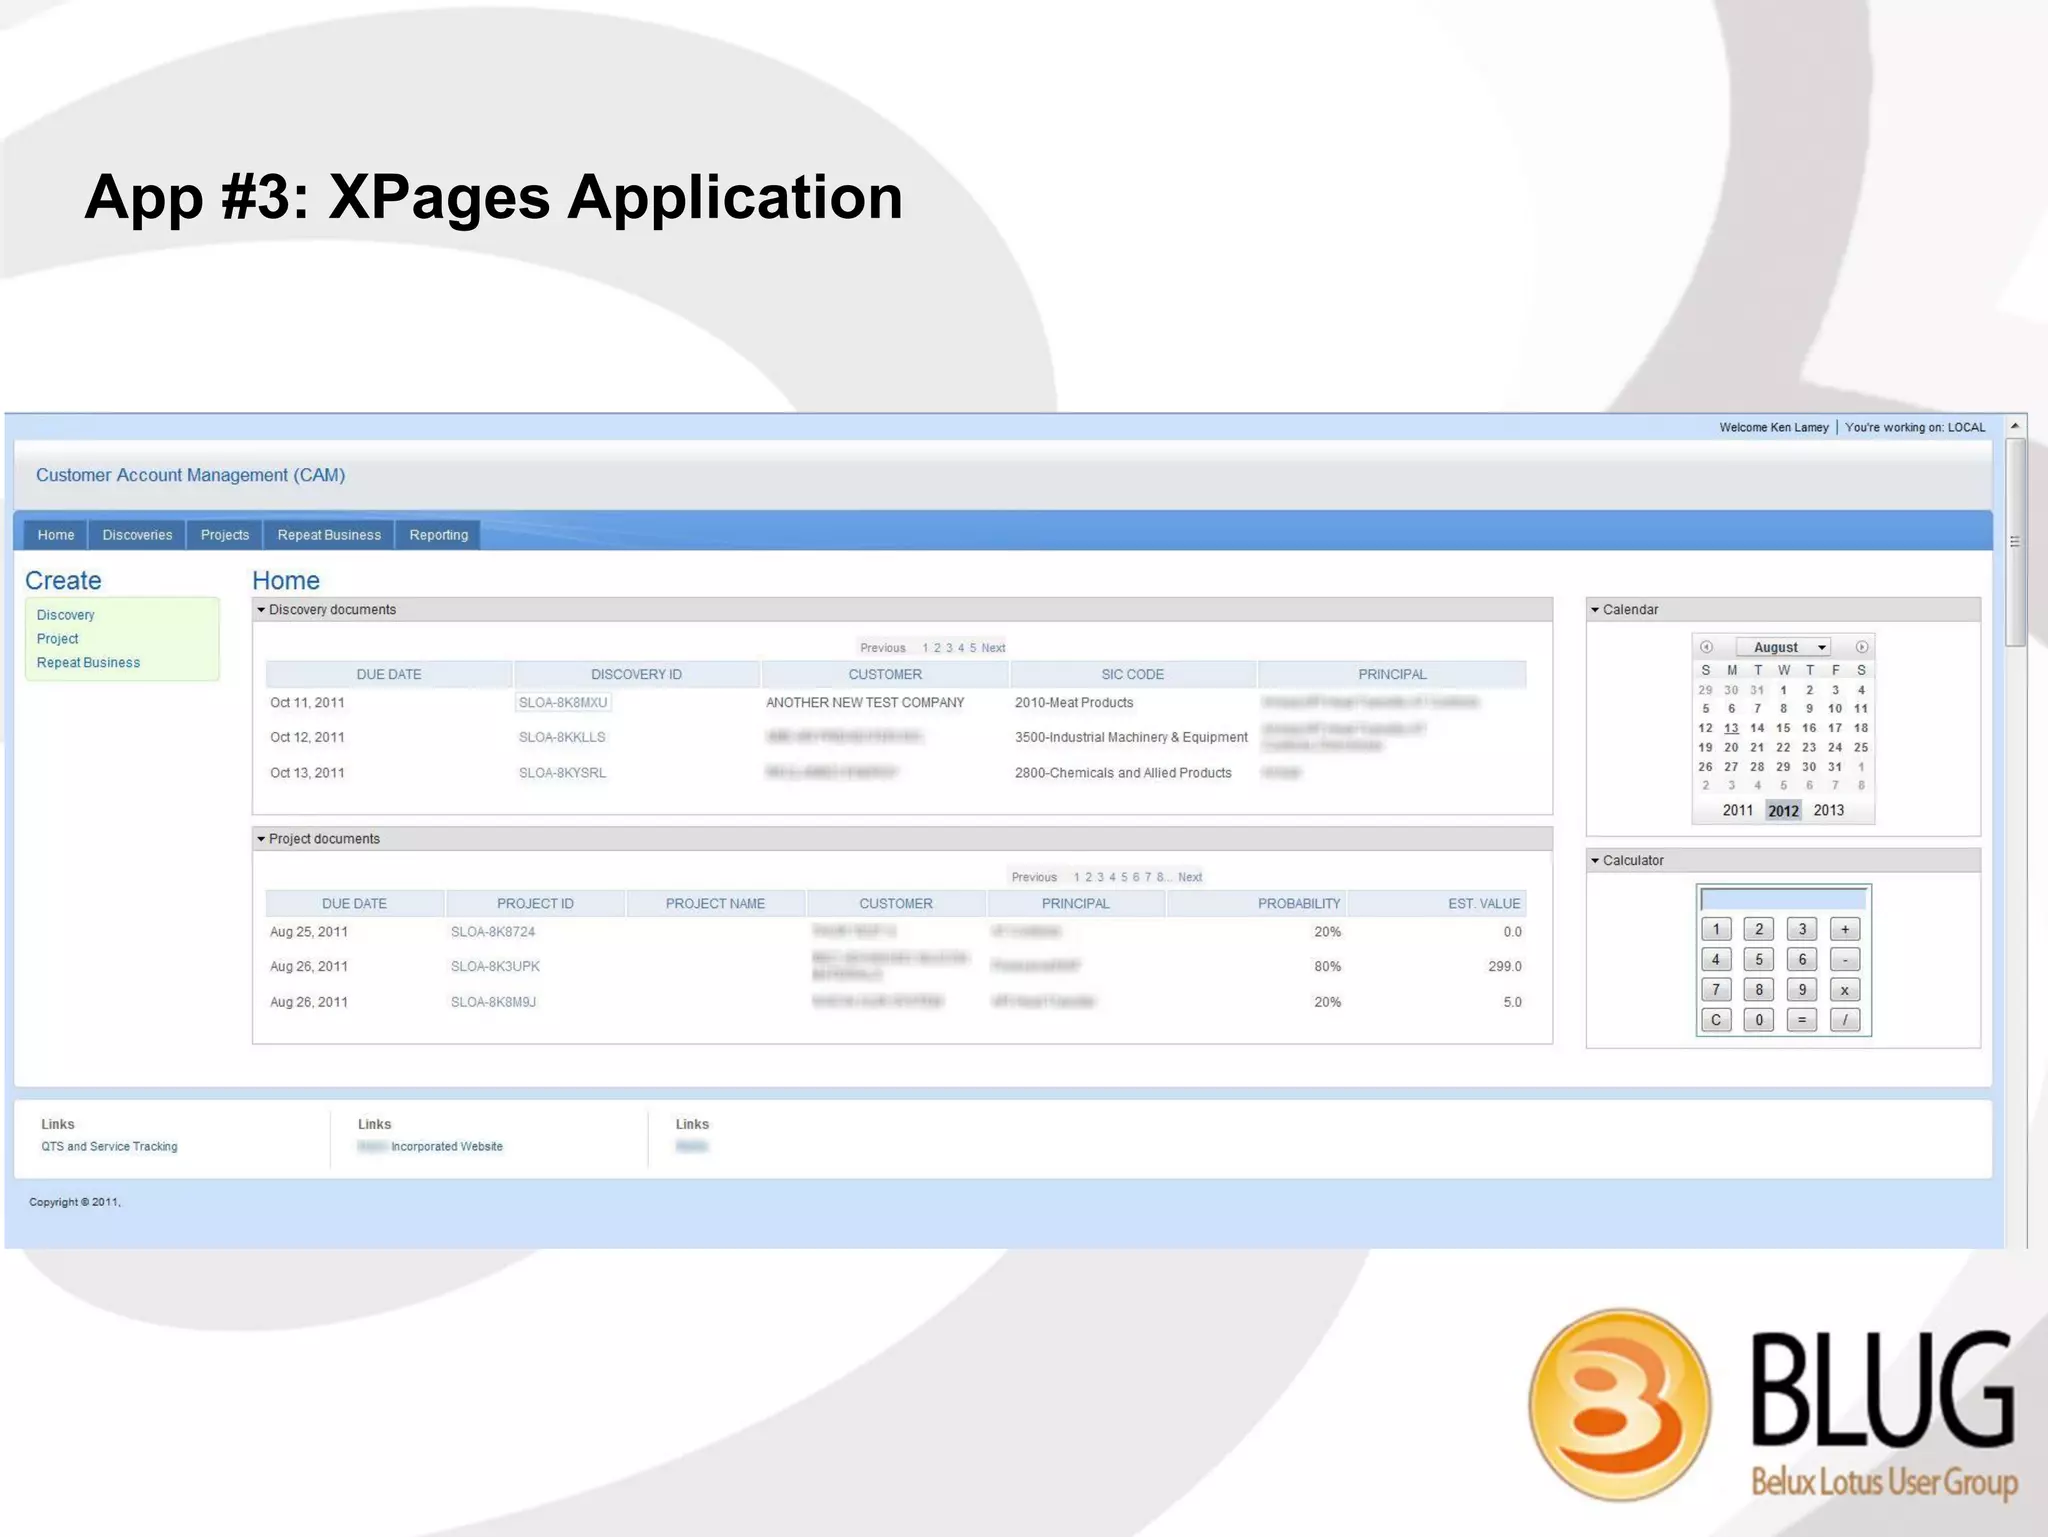
Task: Select '2800-Chemicals and Allied Products' cell
Action: pos(1123,773)
